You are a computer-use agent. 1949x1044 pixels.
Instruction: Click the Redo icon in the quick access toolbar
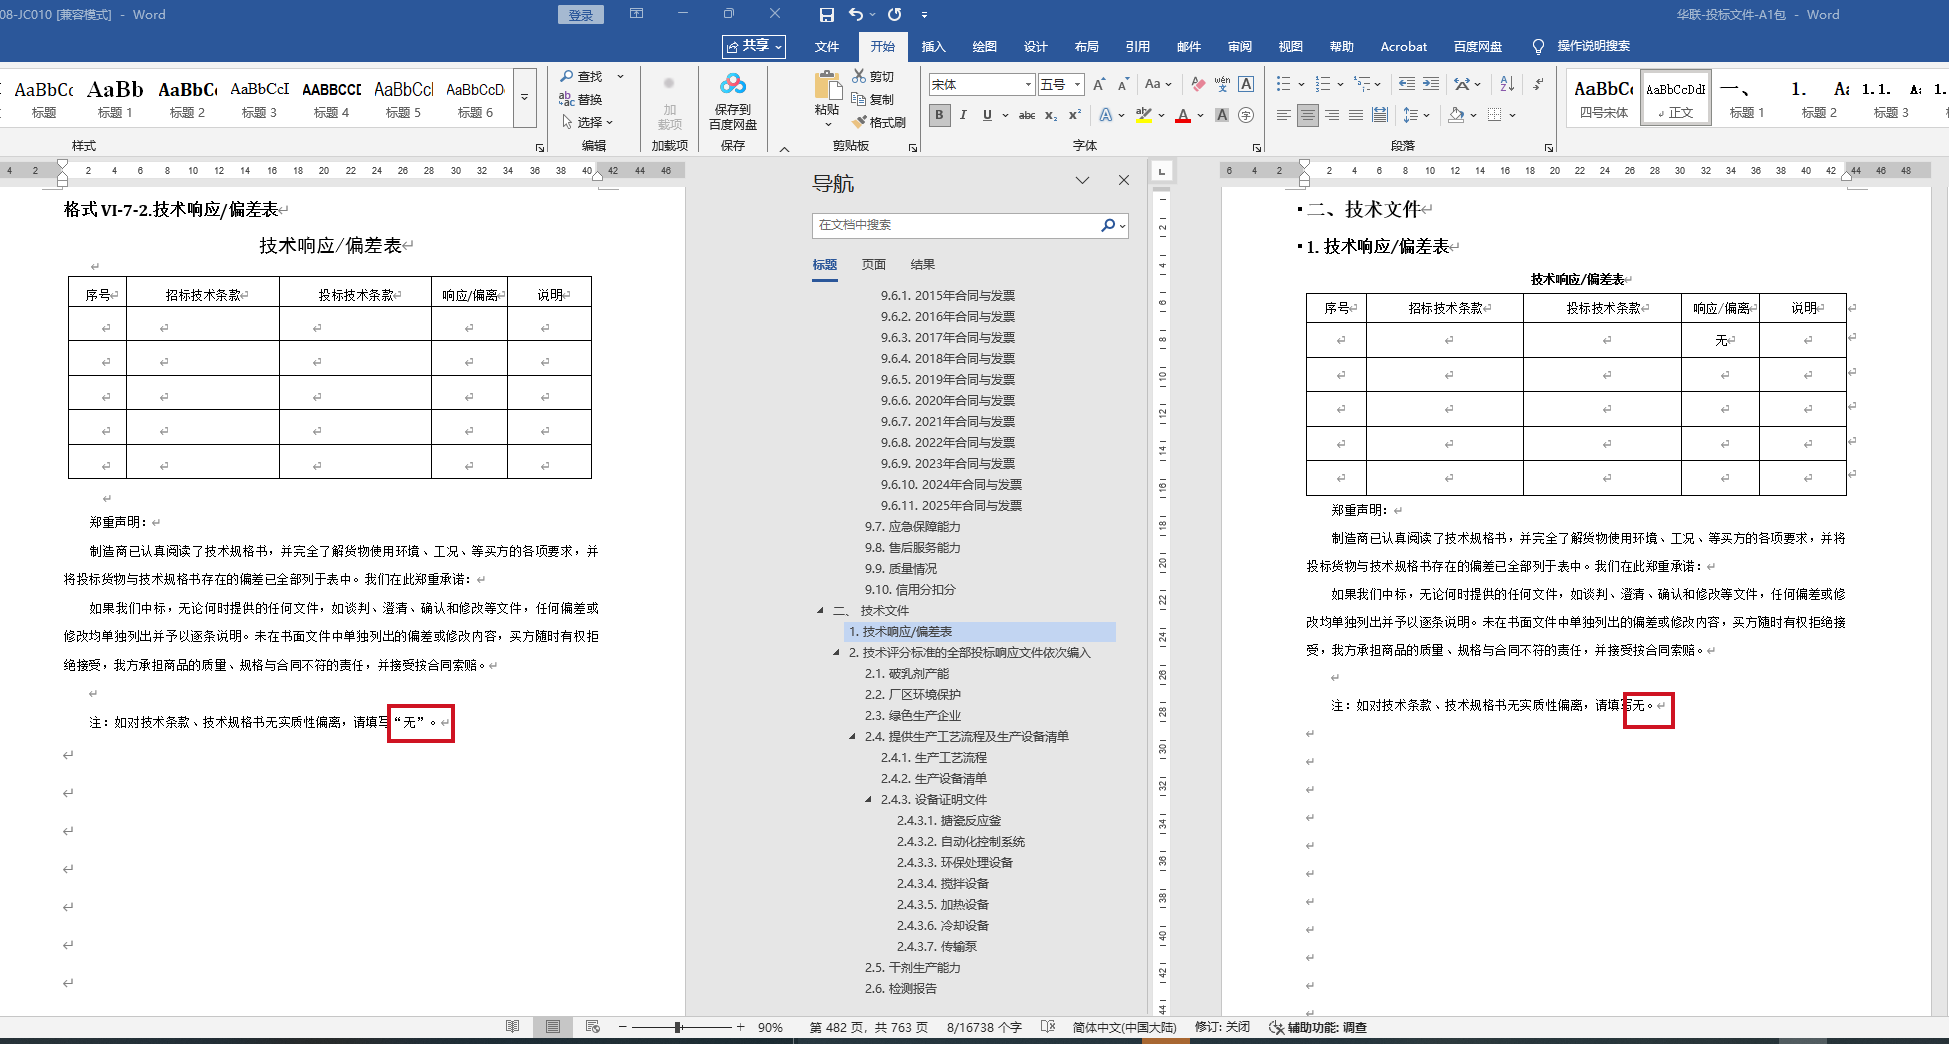coord(895,15)
